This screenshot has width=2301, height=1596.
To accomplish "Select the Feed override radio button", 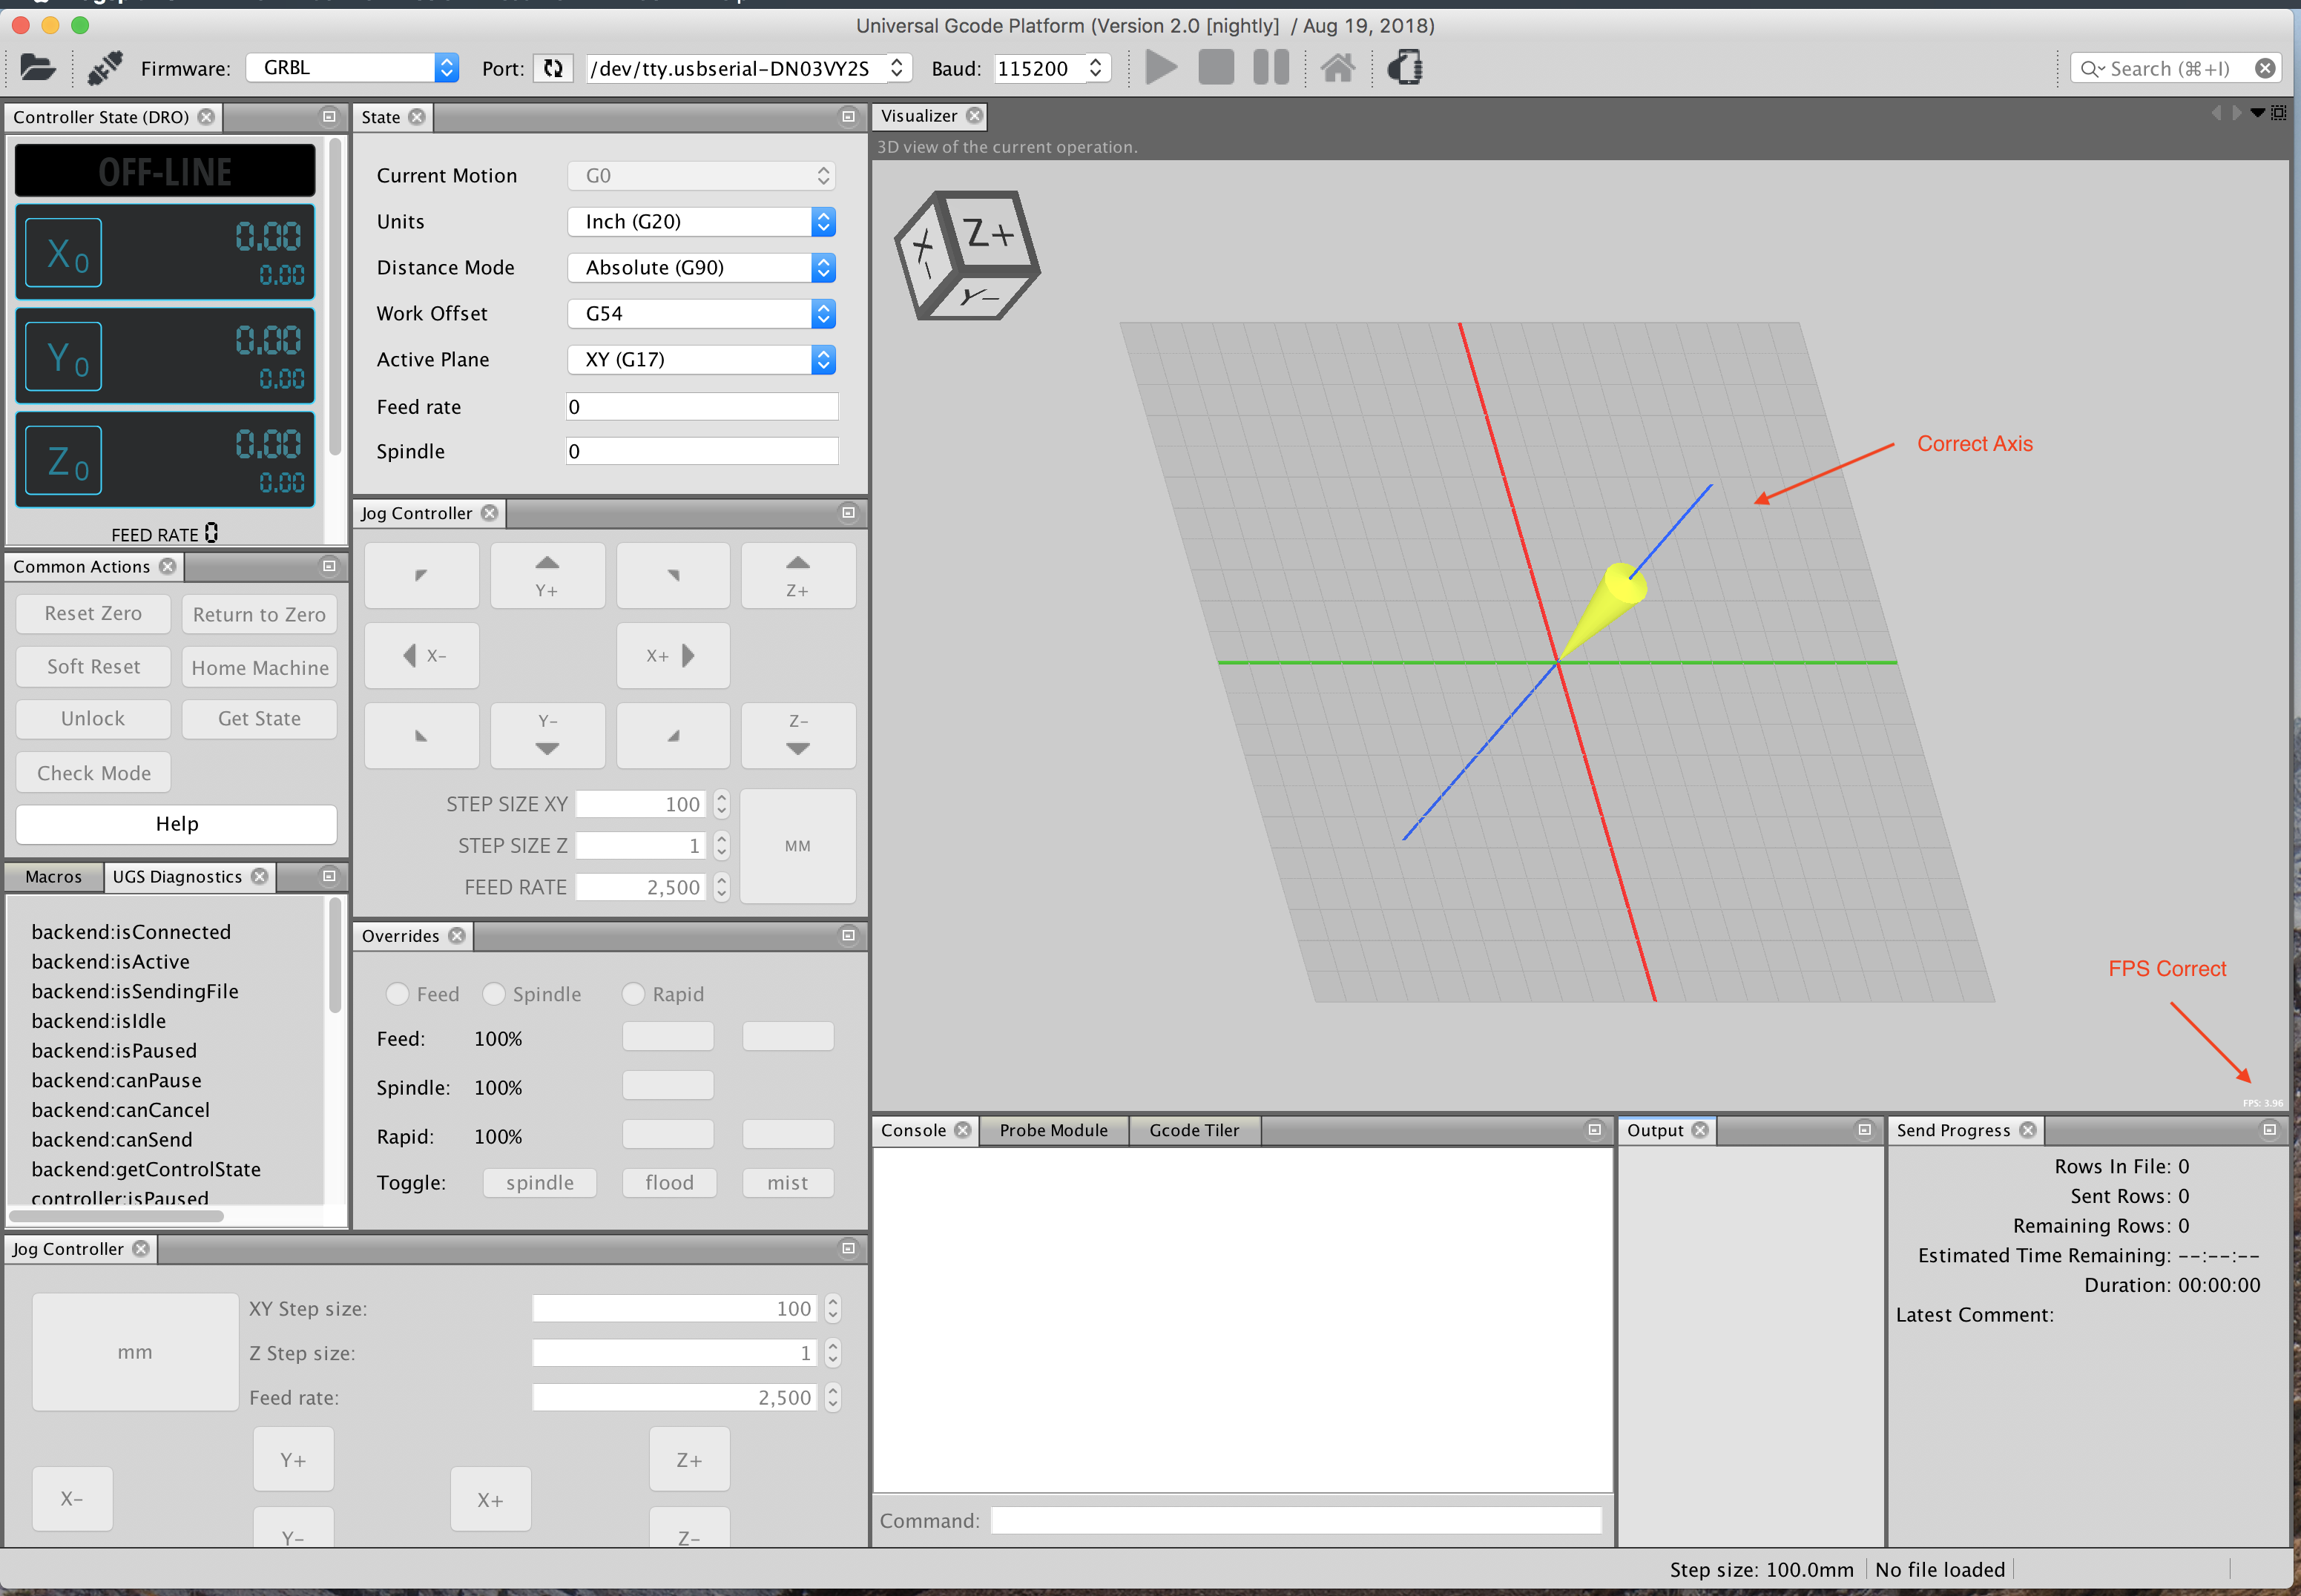I will click(398, 994).
